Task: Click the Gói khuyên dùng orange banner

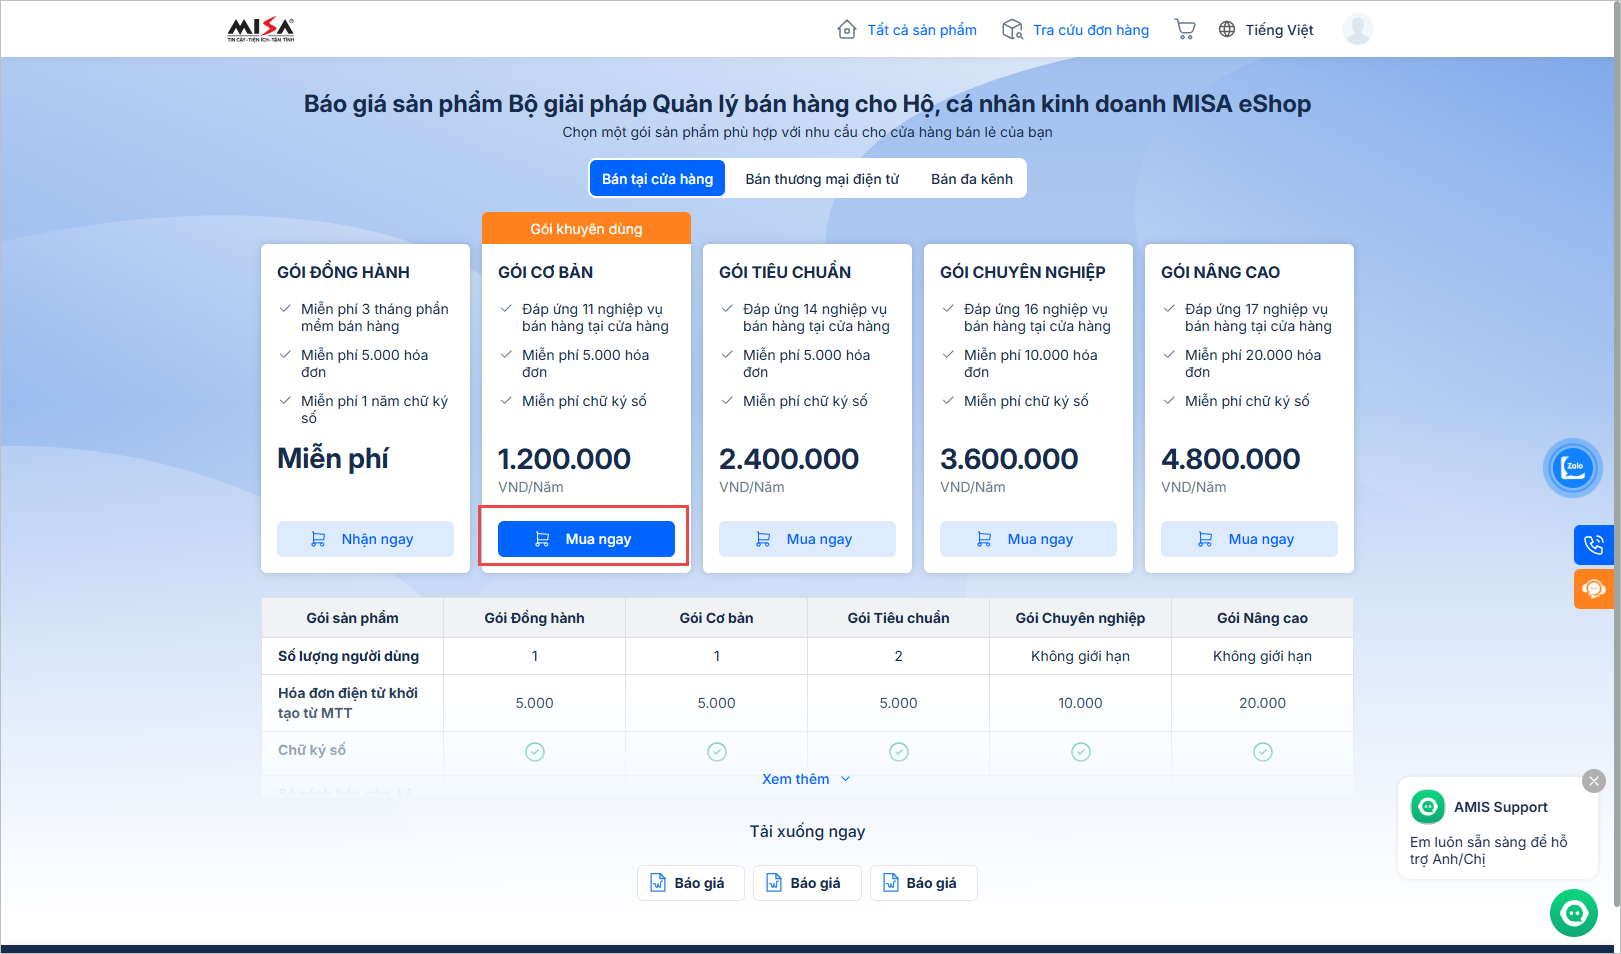Action: click(586, 228)
